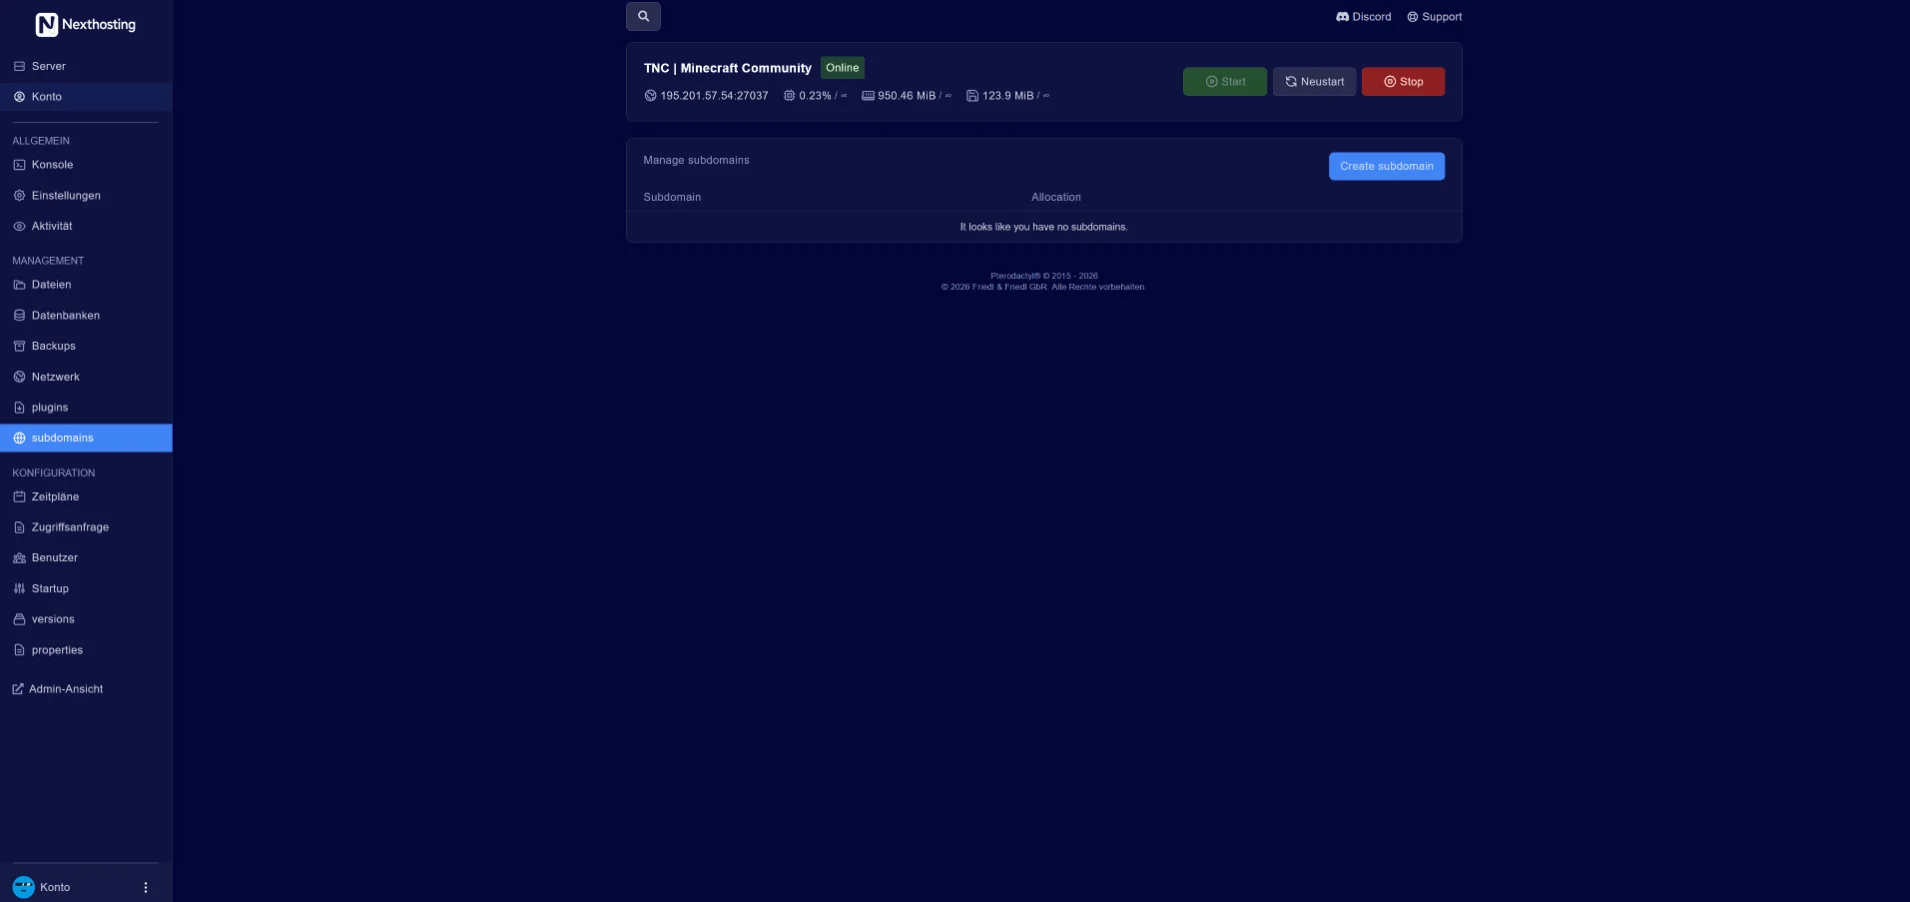Open the three-dot account menu

[x=146, y=888]
